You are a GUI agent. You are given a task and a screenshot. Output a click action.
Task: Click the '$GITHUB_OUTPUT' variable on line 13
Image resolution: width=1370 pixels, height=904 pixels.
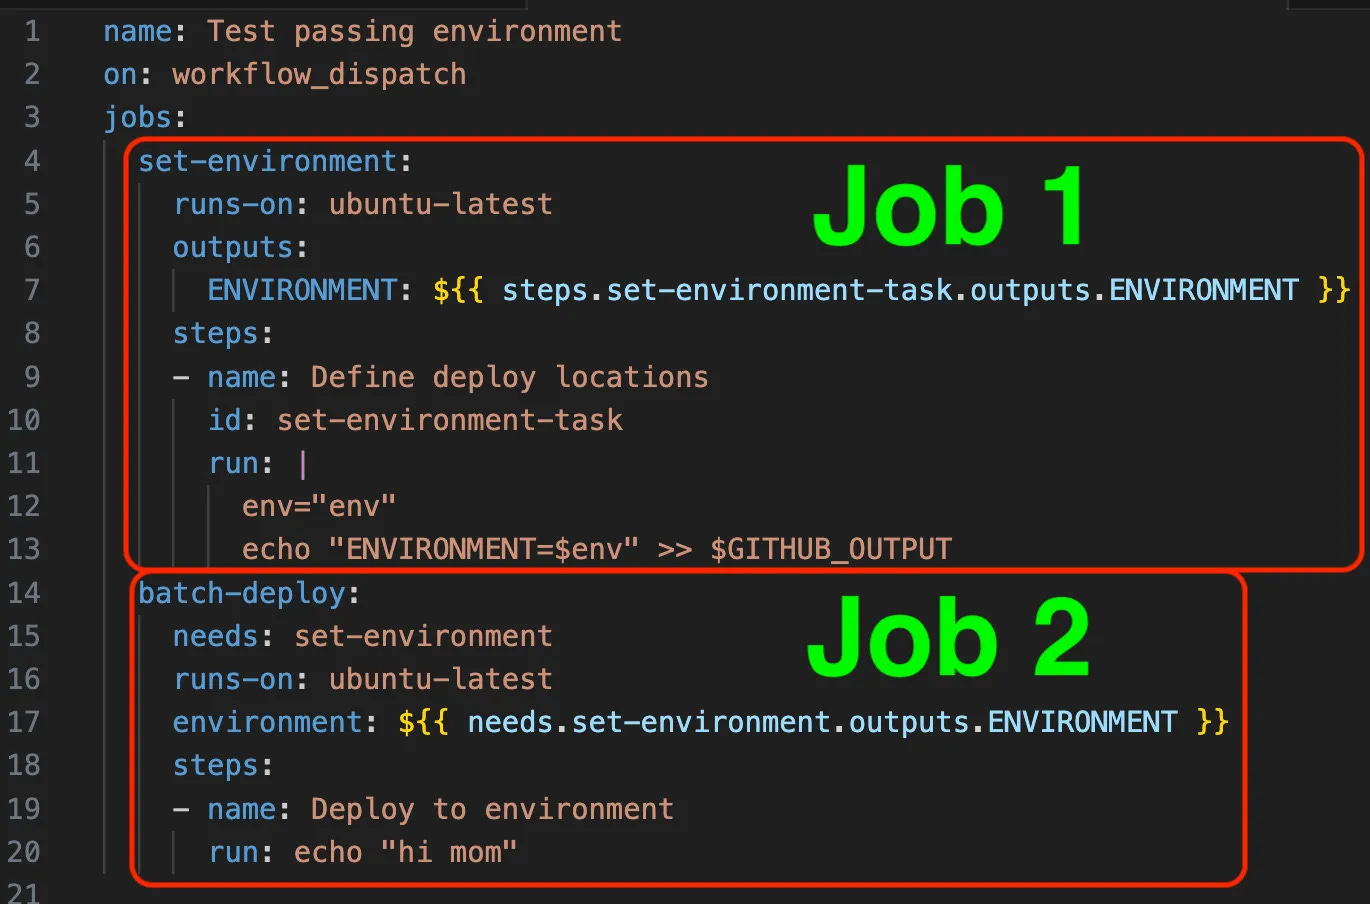pyautogui.click(x=830, y=549)
